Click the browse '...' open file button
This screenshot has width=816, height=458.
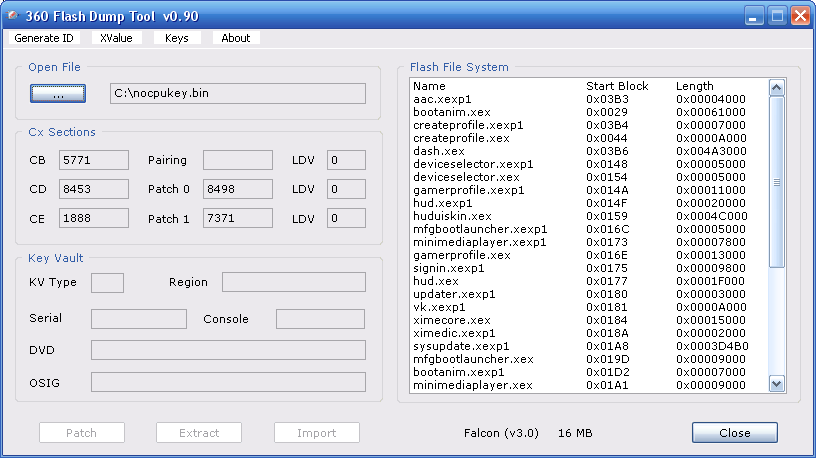pyautogui.click(x=58, y=94)
